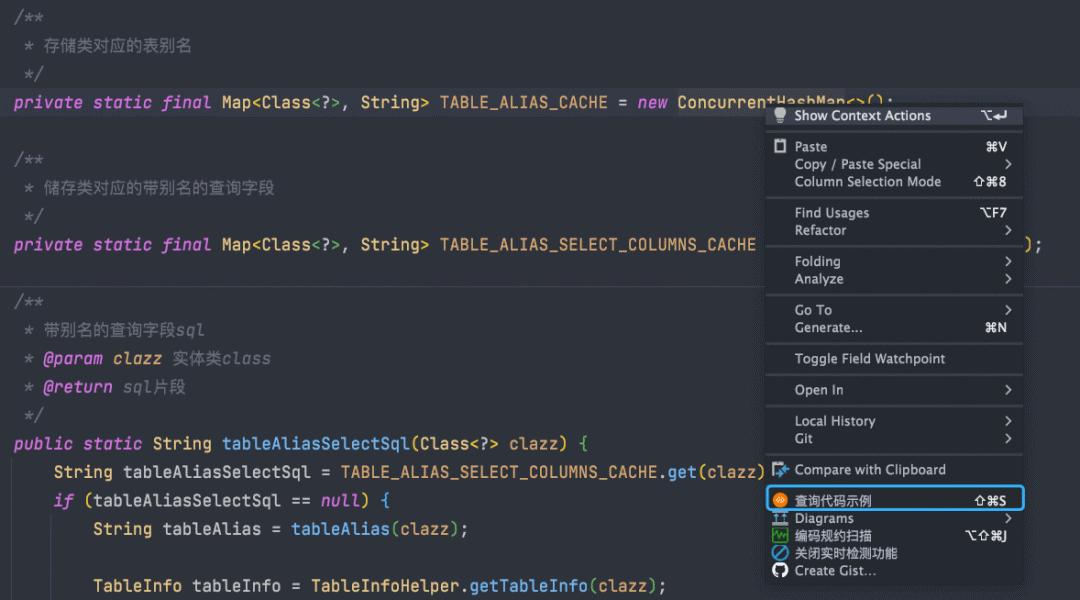Viewport: 1080px width, 600px height.
Task: Click the clipboard icon next to Paste
Action: (x=780, y=146)
